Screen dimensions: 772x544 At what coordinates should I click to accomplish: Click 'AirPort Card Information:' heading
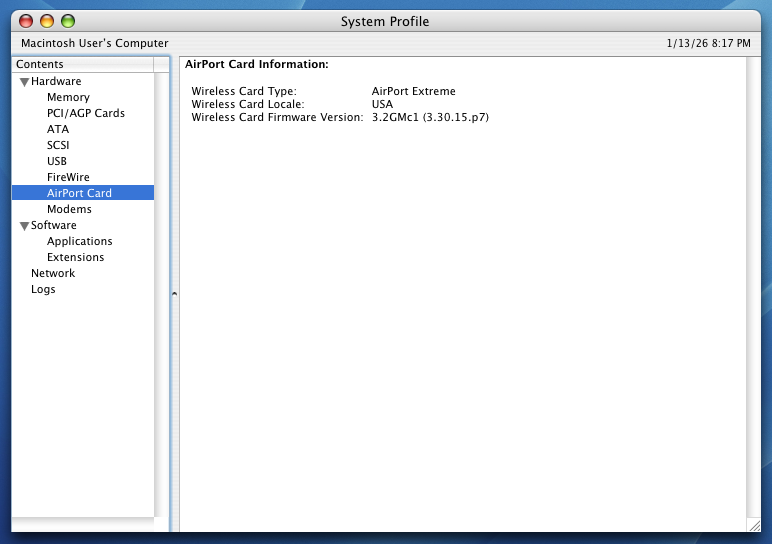click(x=257, y=64)
